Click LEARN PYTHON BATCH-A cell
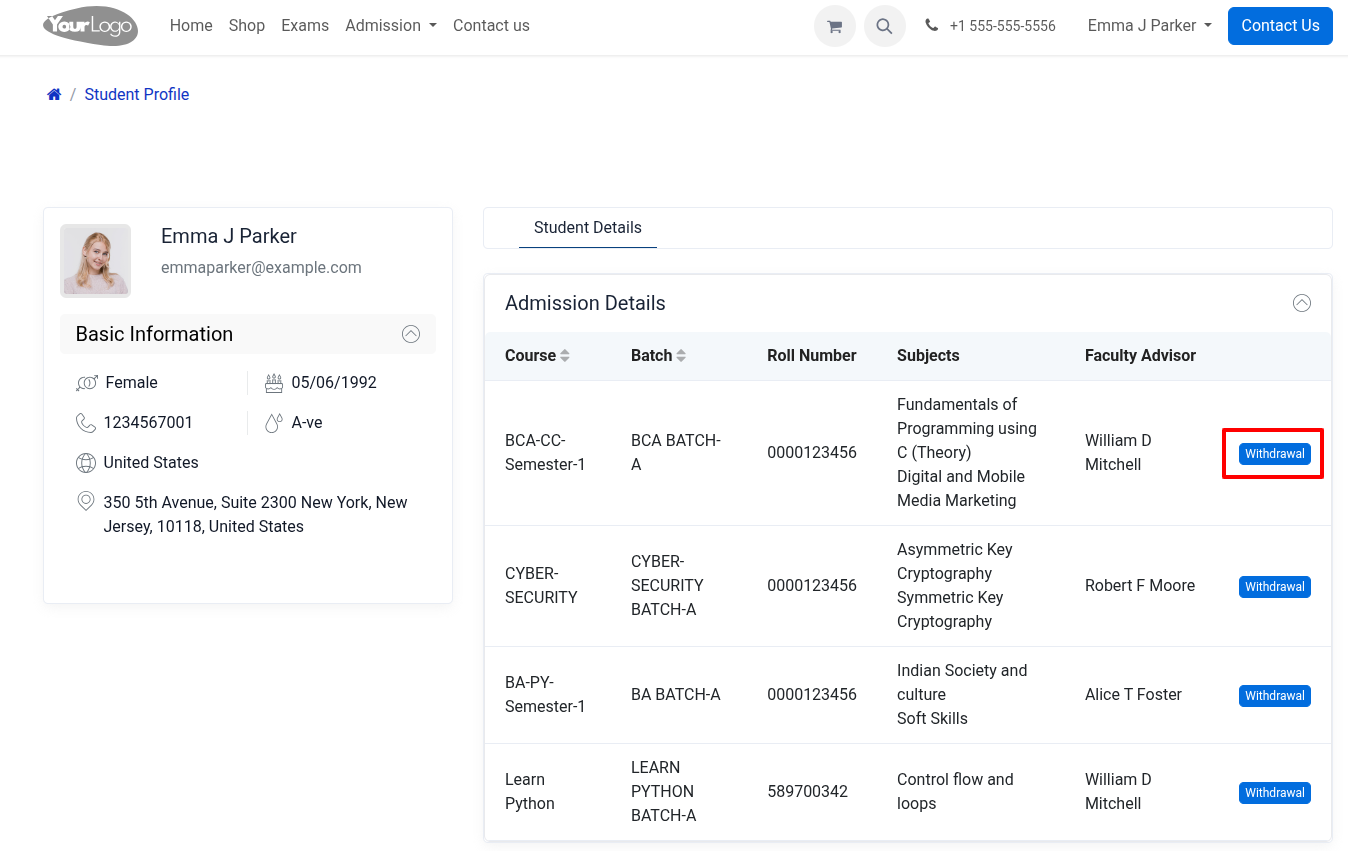This screenshot has width=1348, height=851. [x=664, y=792]
